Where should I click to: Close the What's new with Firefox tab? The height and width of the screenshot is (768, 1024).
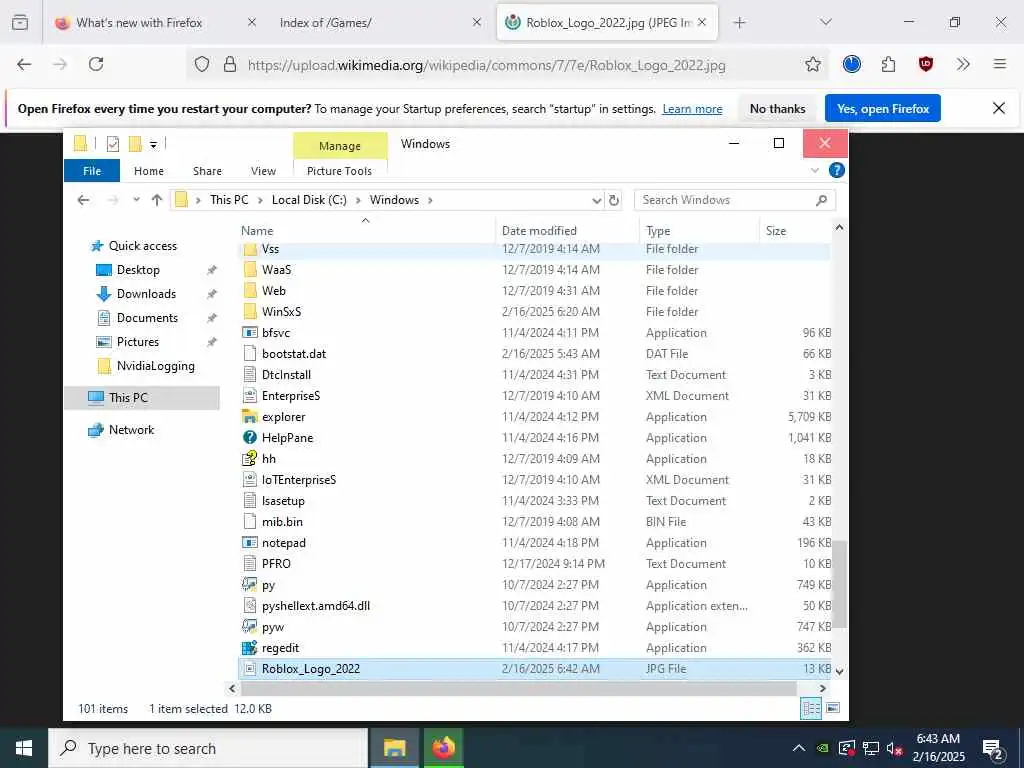click(x=251, y=22)
